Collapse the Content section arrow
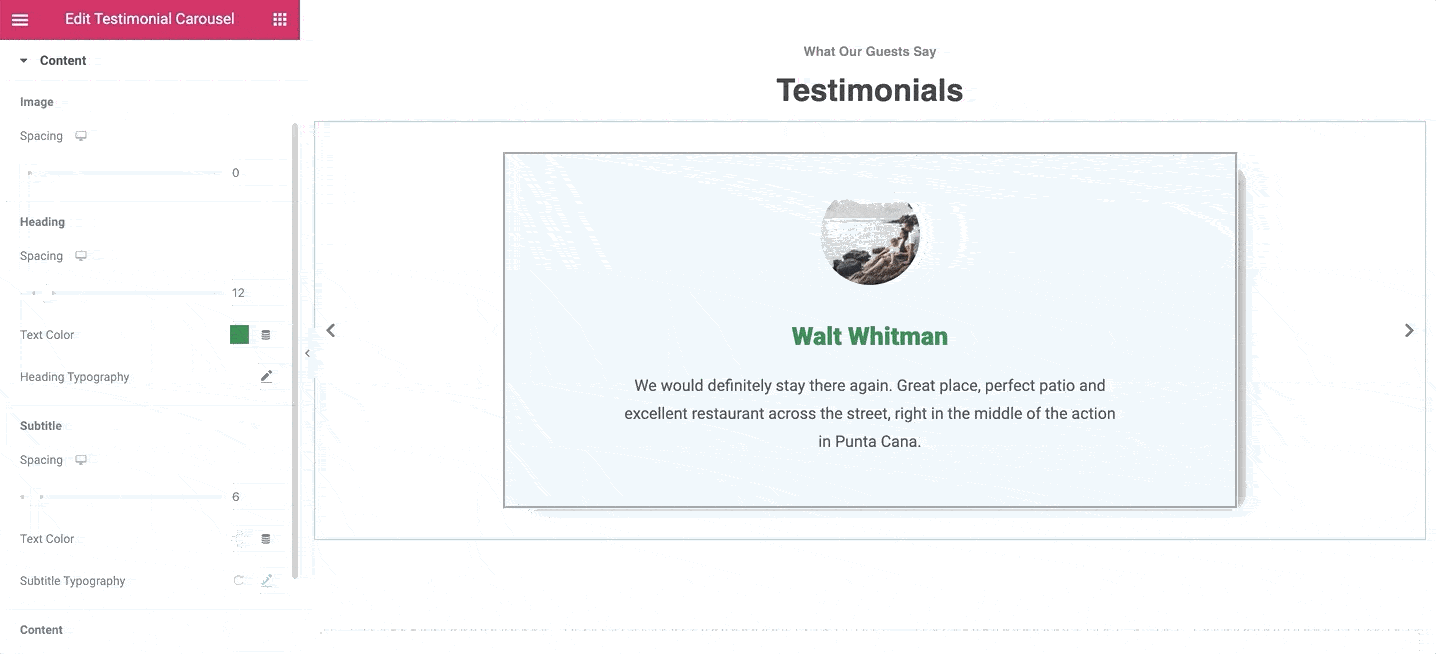Image resolution: width=1436 pixels, height=654 pixels. 24,61
